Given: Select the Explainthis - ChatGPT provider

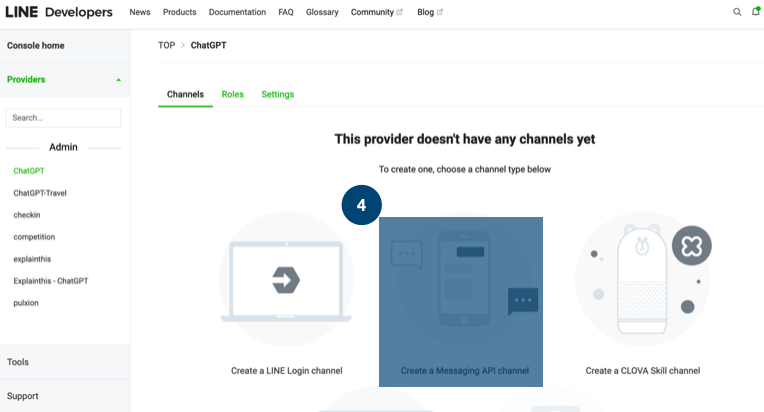Looking at the screenshot, I should (51, 281).
